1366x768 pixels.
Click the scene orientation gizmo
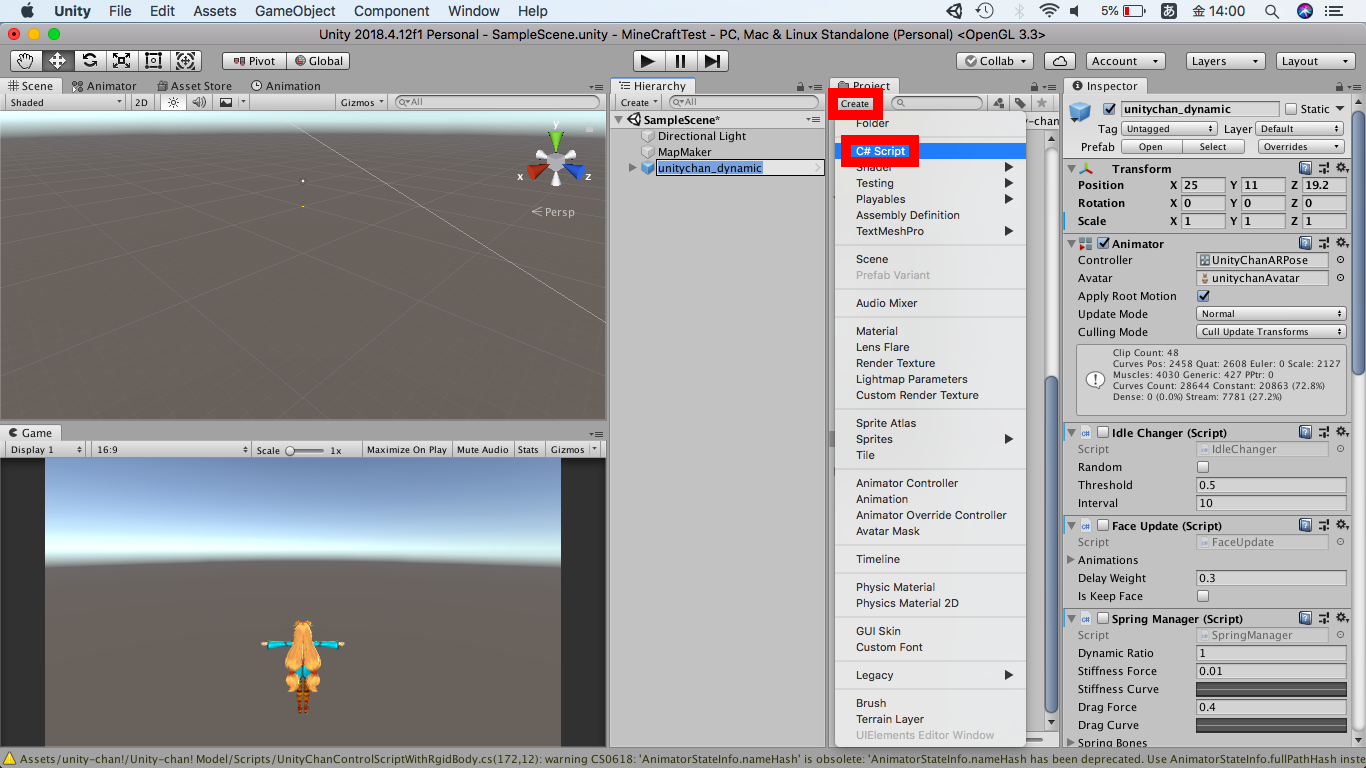(554, 160)
